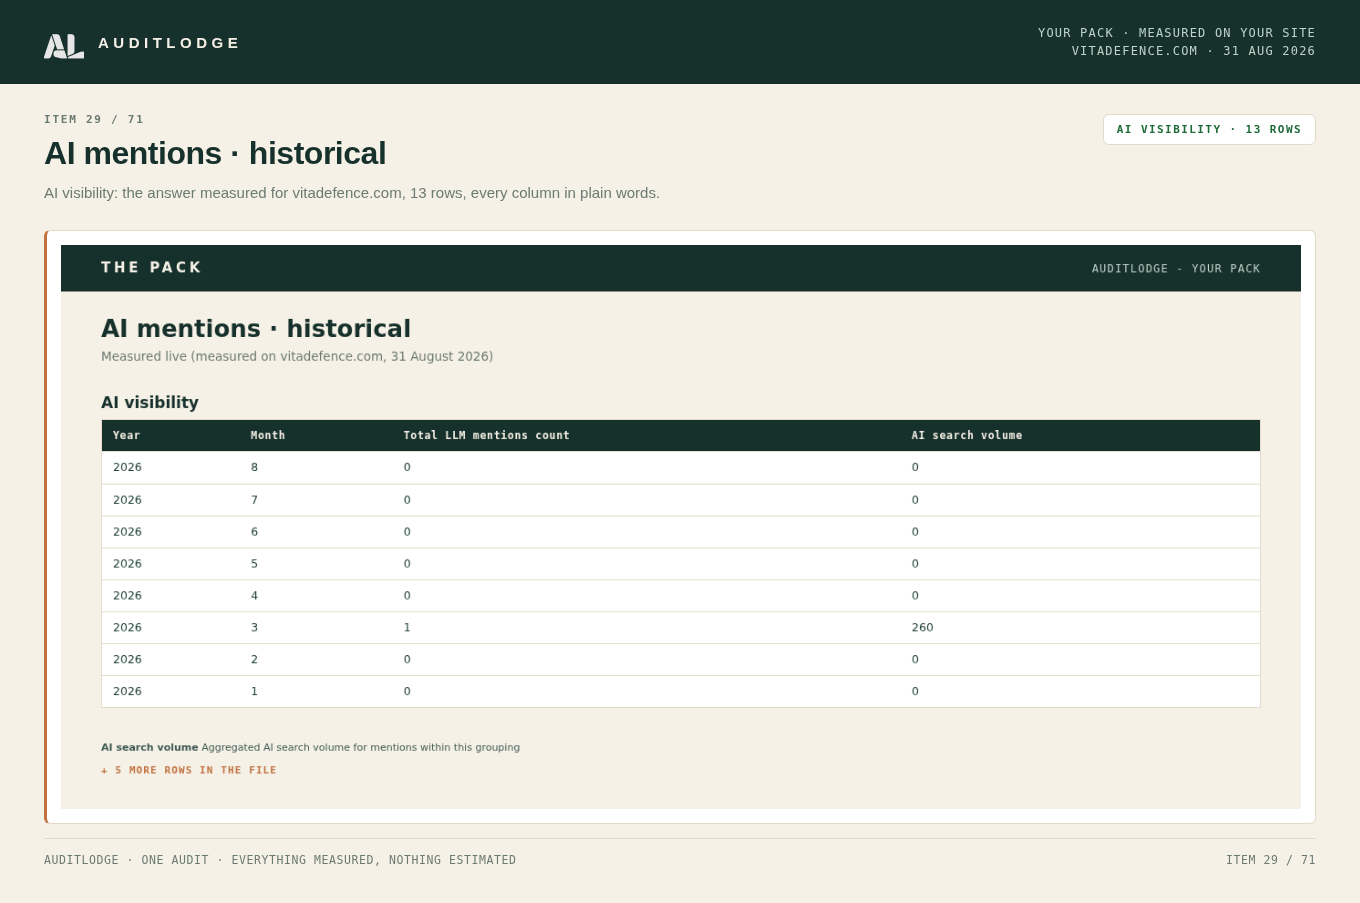1360x903 pixels.
Task: Click the Total LLM mentions count column header
Action: point(487,435)
